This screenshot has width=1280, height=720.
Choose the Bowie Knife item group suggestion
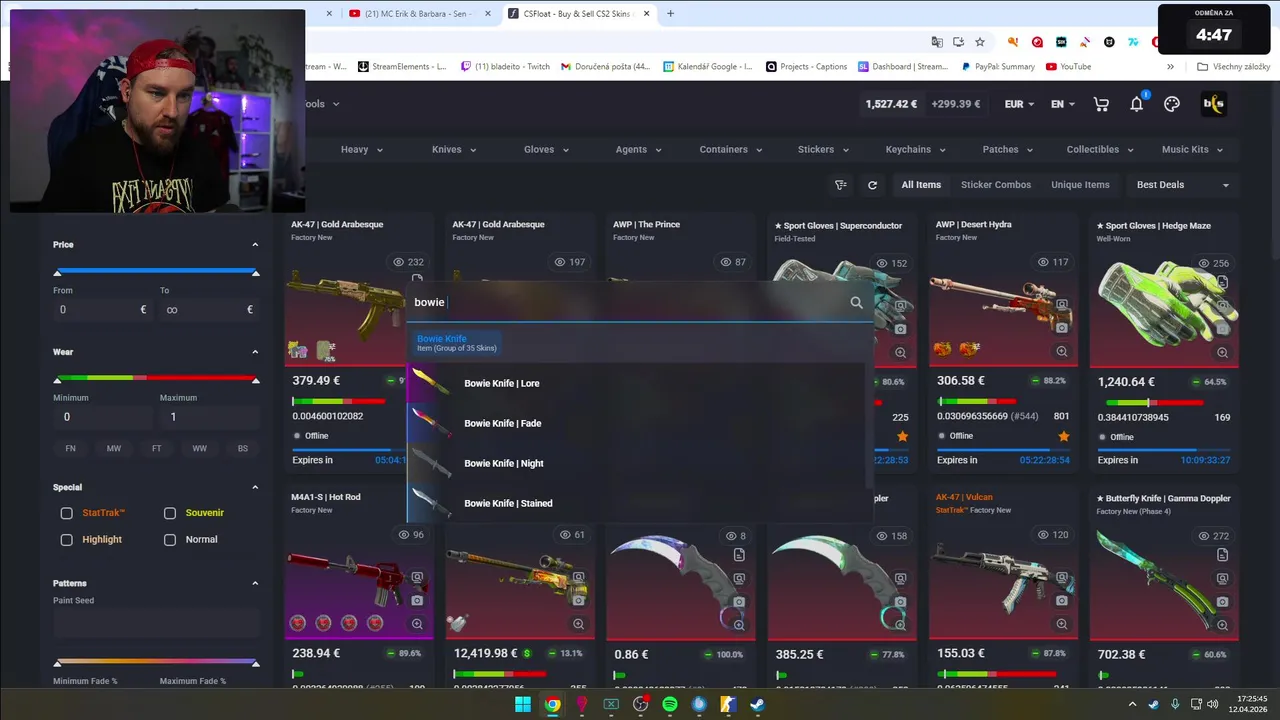pyautogui.click(x=458, y=343)
